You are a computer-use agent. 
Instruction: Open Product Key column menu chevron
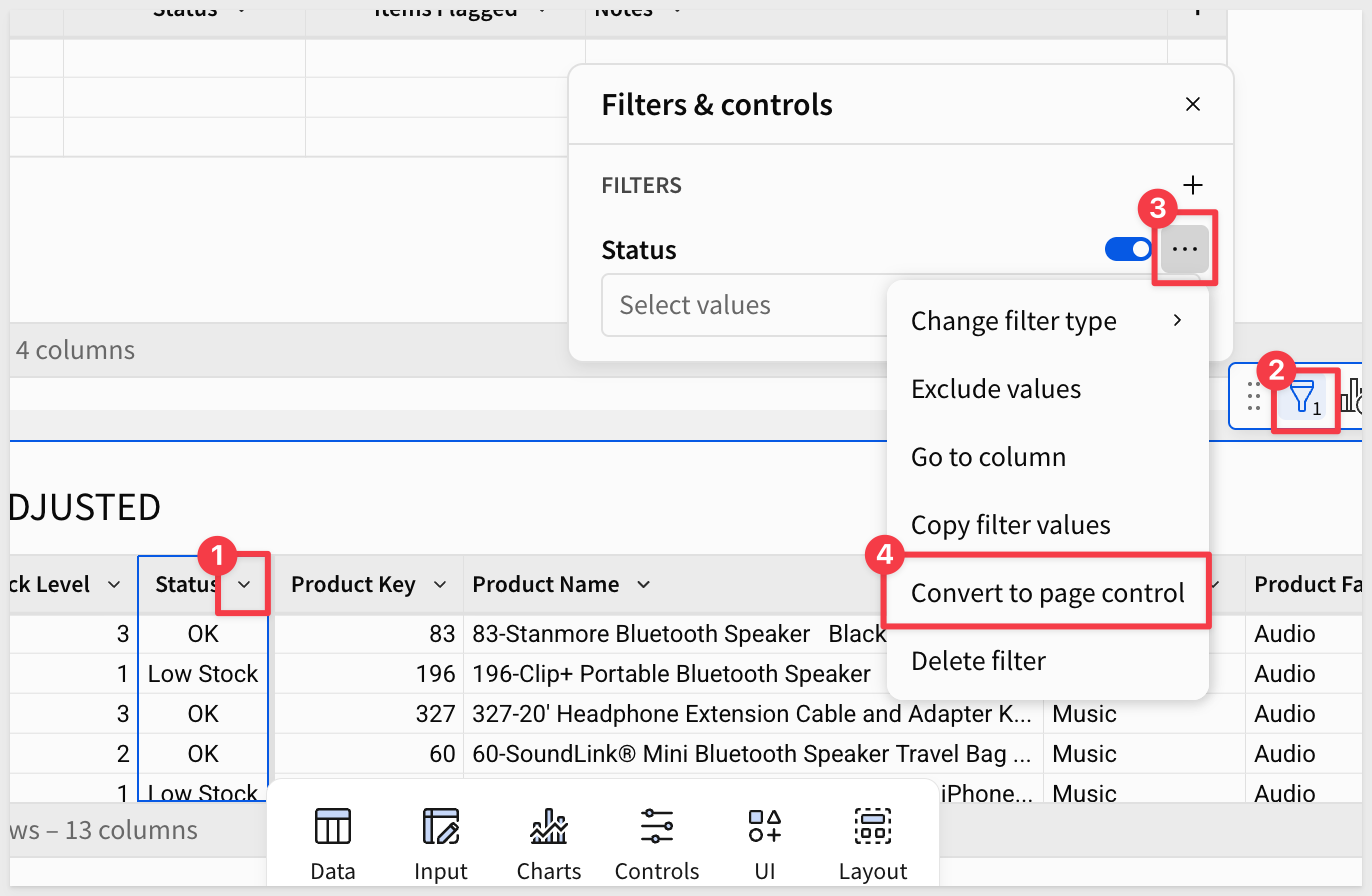click(x=440, y=585)
